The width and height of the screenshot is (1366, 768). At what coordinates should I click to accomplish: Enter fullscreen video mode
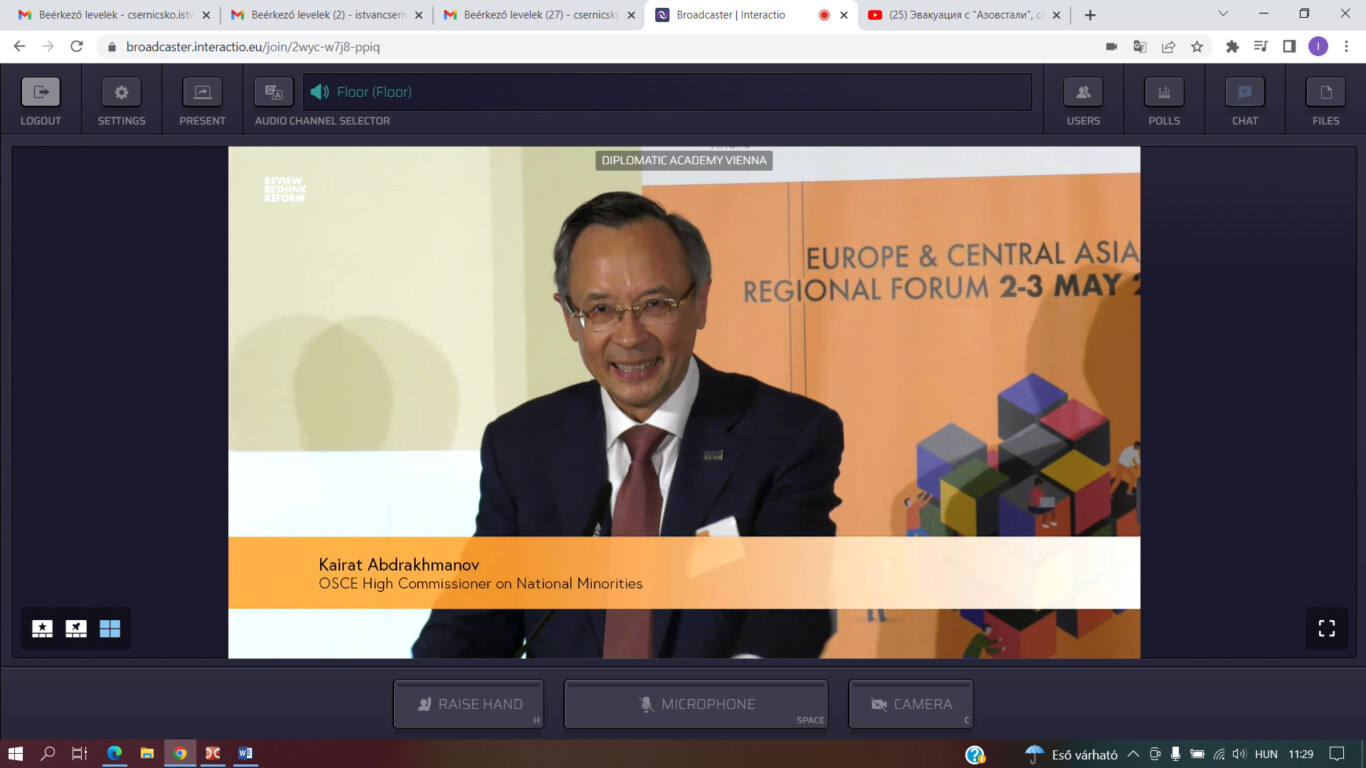click(x=1326, y=628)
